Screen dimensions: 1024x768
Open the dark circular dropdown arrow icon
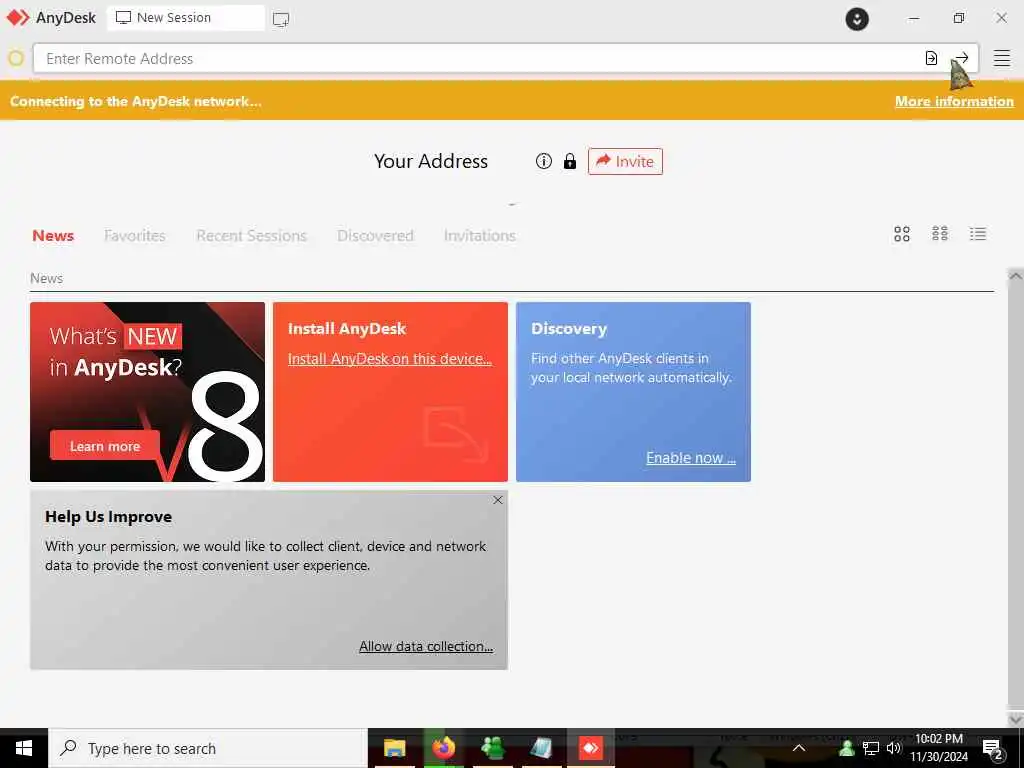pos(857,19)
